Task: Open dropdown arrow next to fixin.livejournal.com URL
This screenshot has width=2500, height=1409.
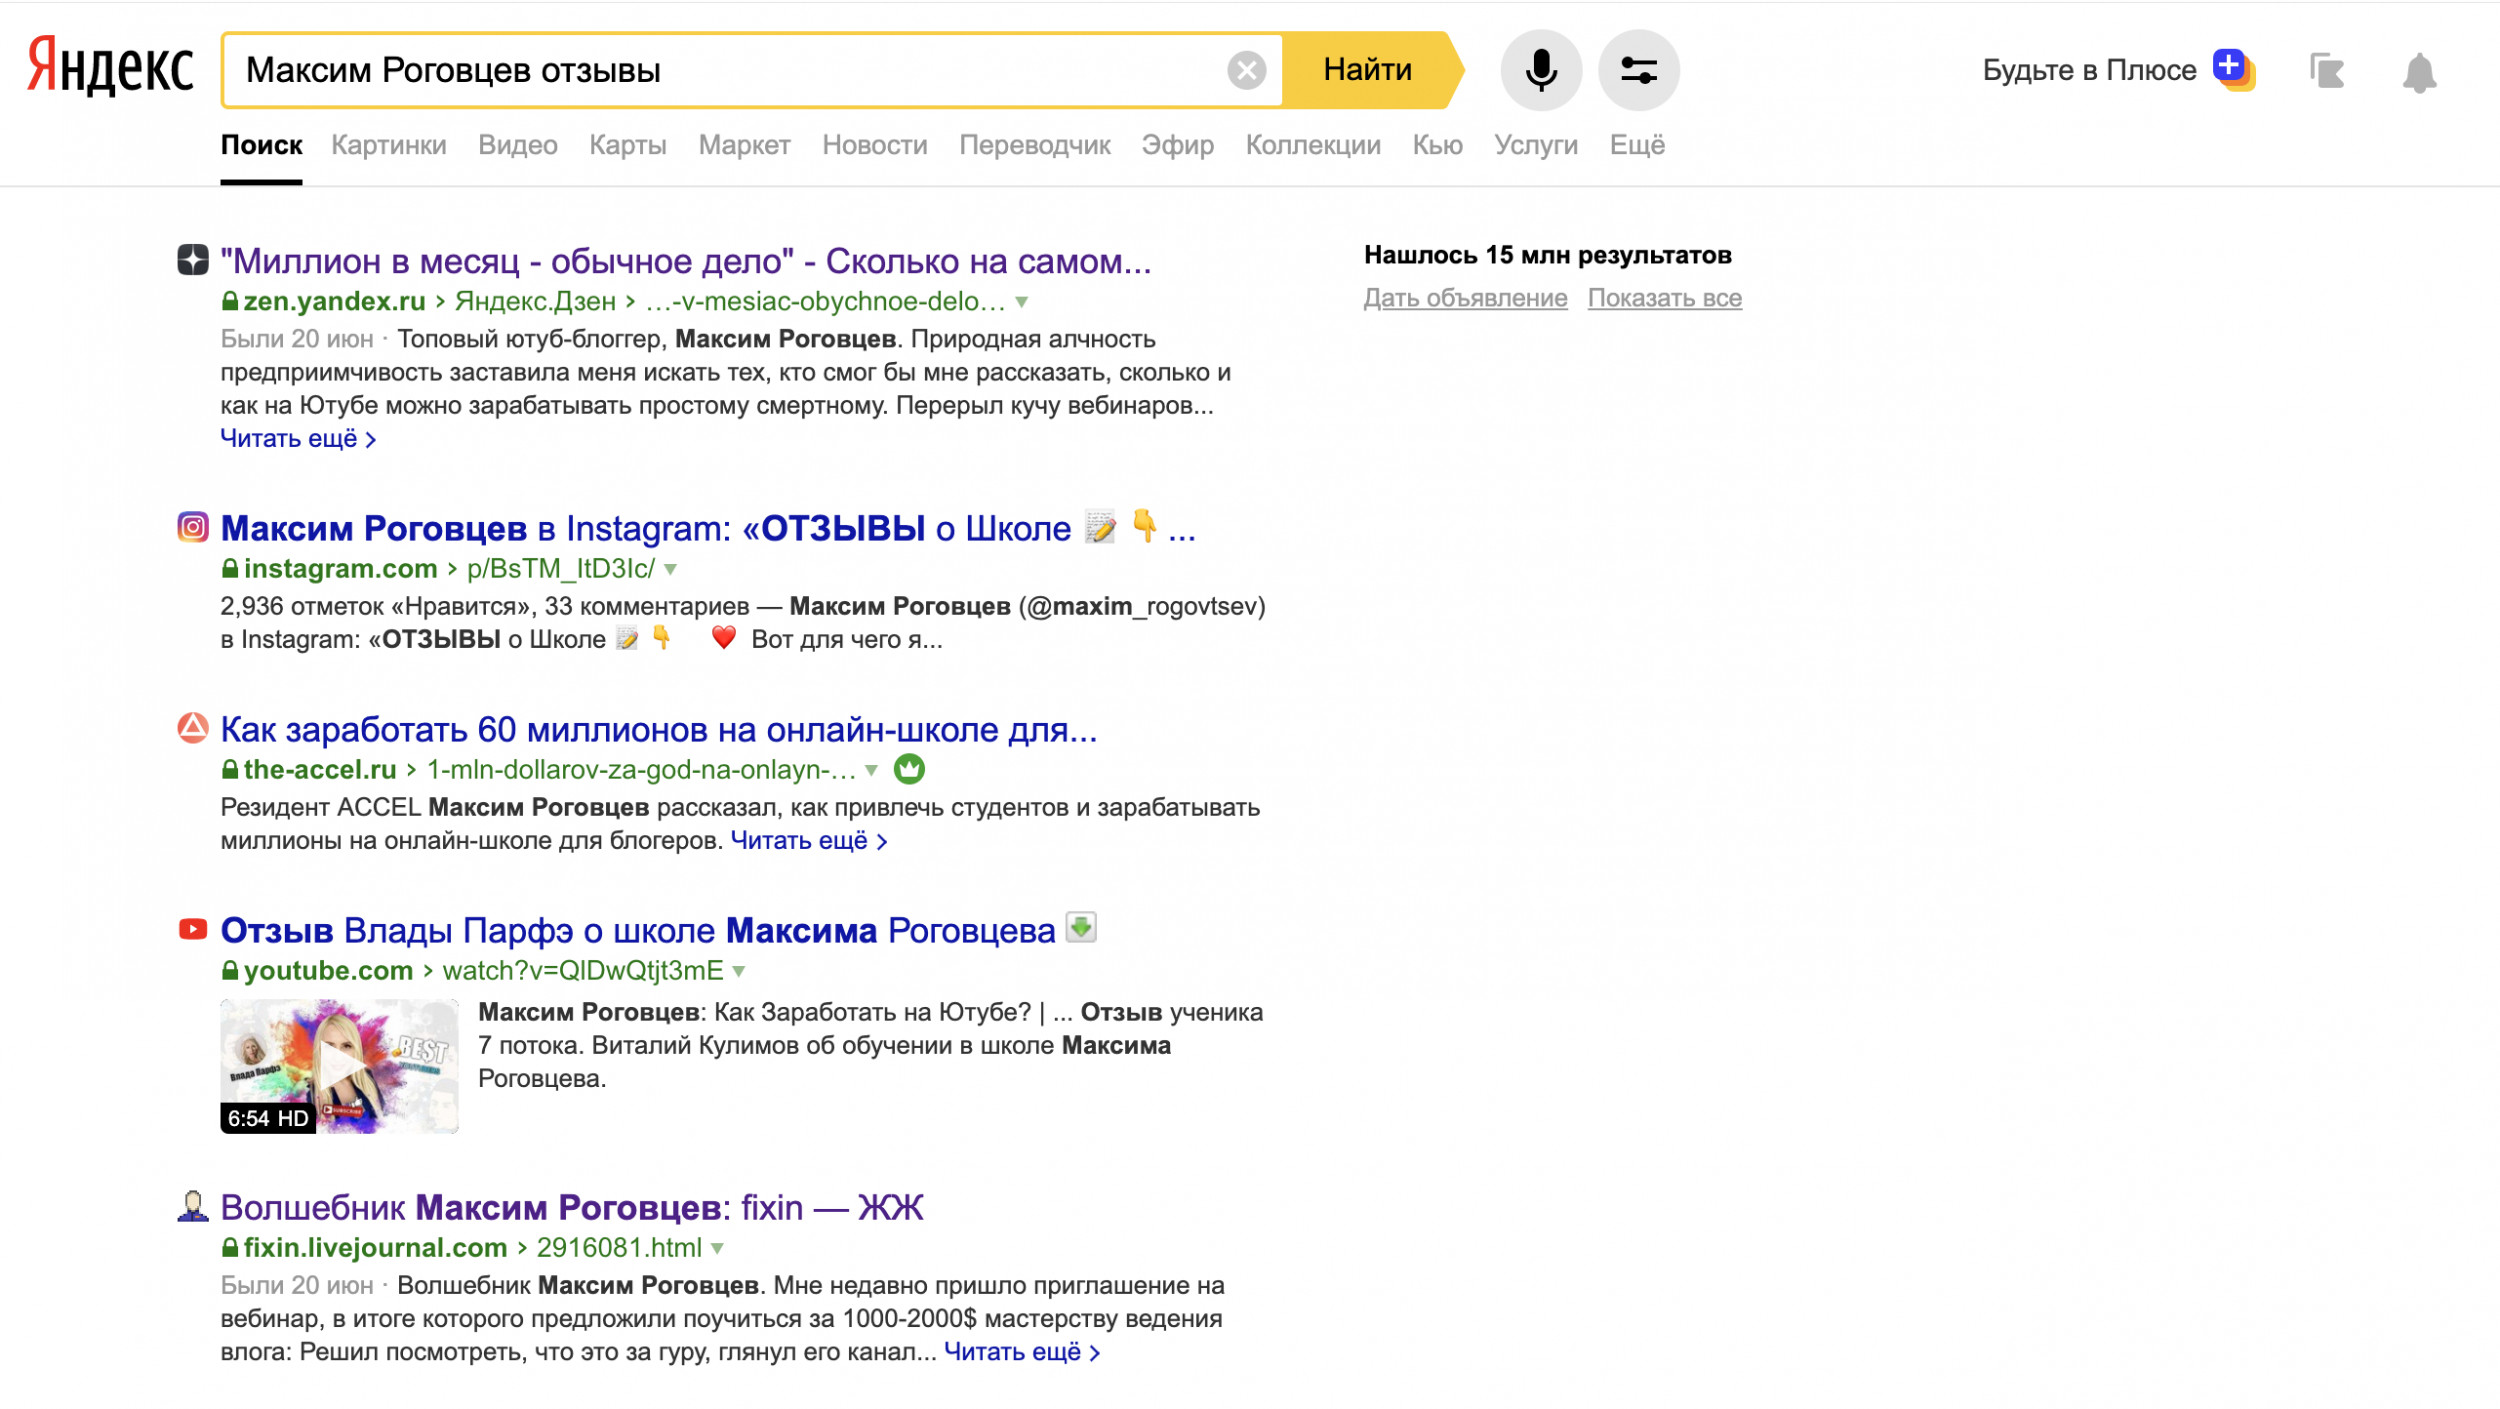Action: pos(717,1248)
